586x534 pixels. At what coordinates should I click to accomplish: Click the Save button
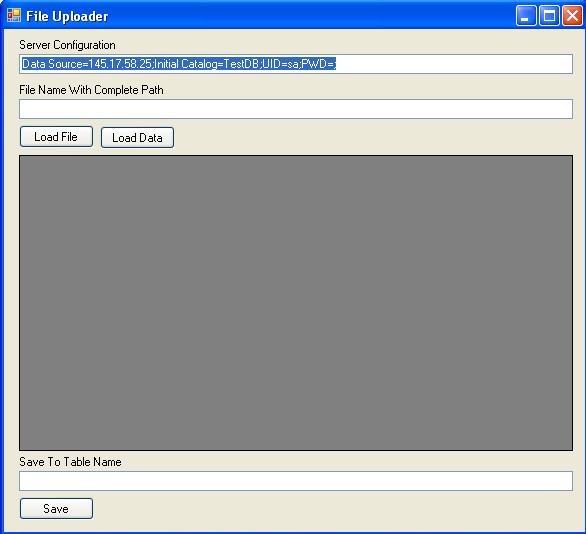click(56, 509)
